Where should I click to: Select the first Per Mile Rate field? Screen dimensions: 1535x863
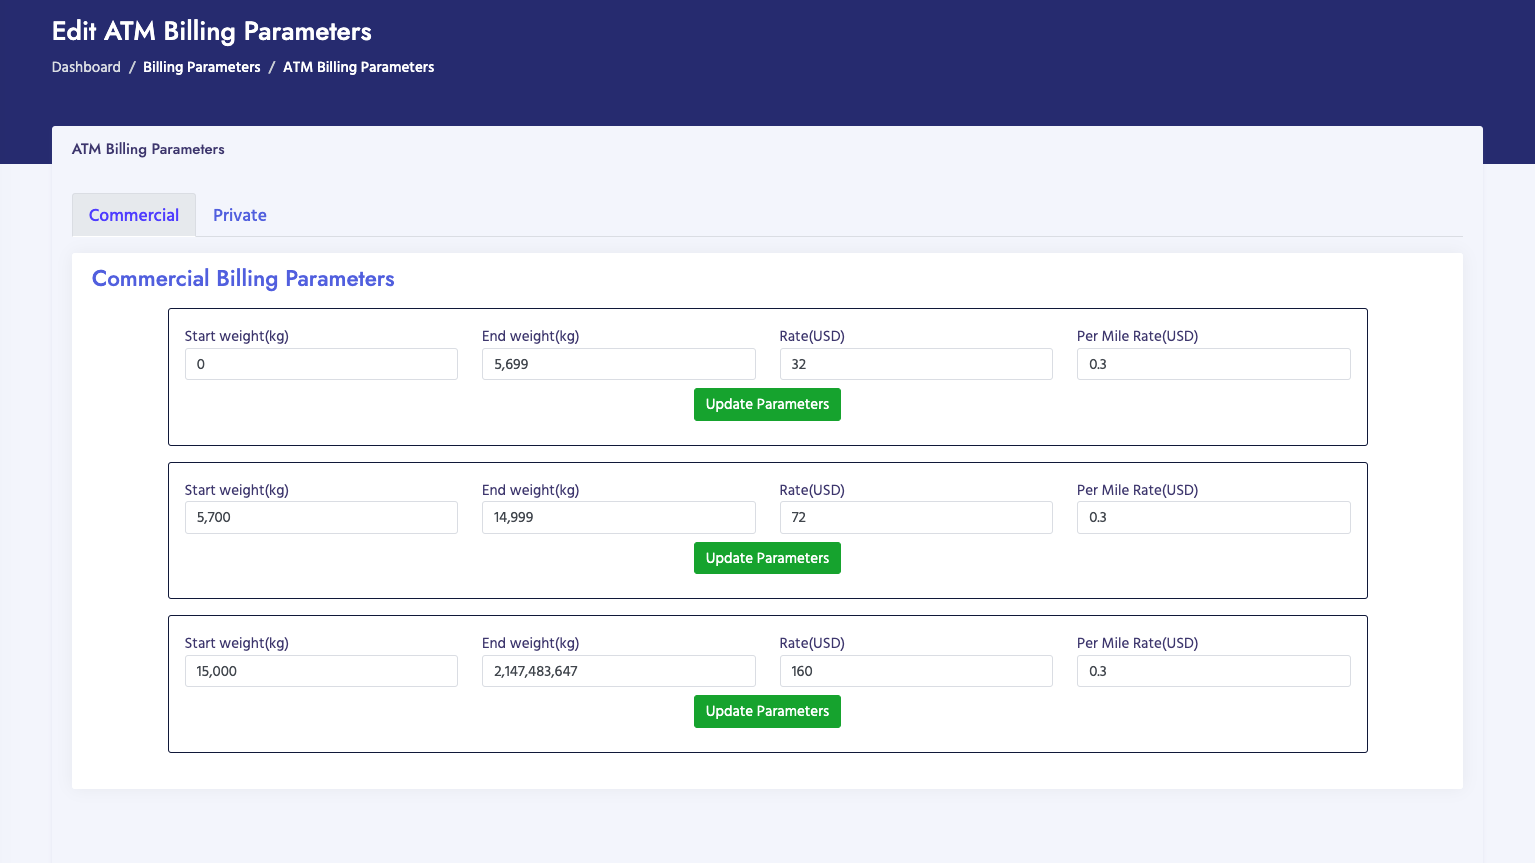tap(1213, 364)
